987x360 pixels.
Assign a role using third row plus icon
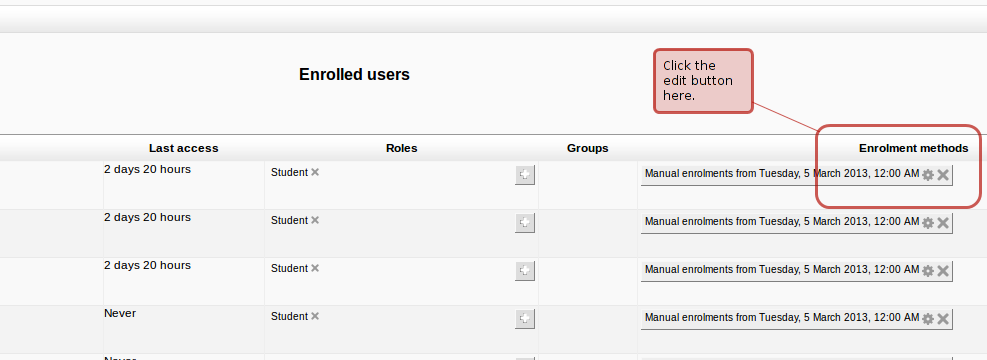click(x=525, y=271)
